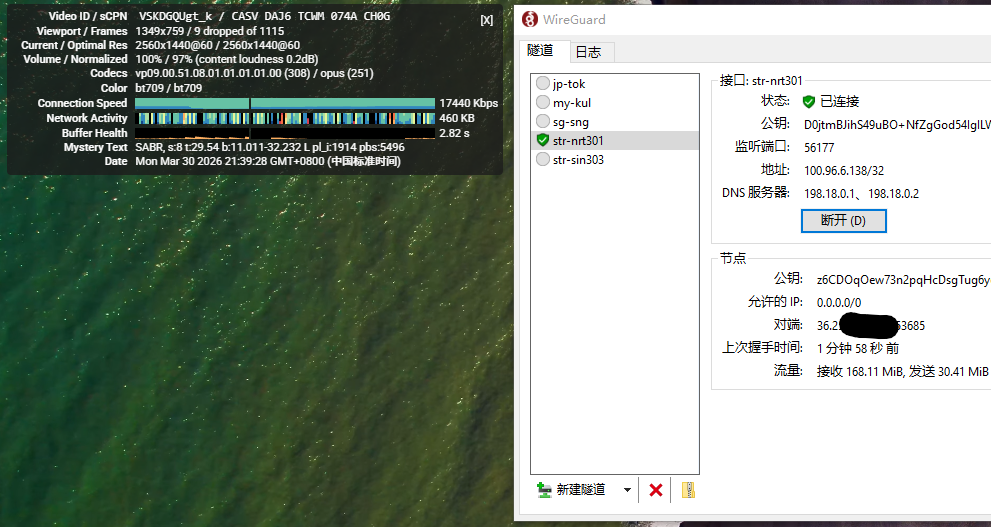This screenshot has width=991, height=527.
Task: Click the 2.82 s buffer health value
Action: (454, 133)
